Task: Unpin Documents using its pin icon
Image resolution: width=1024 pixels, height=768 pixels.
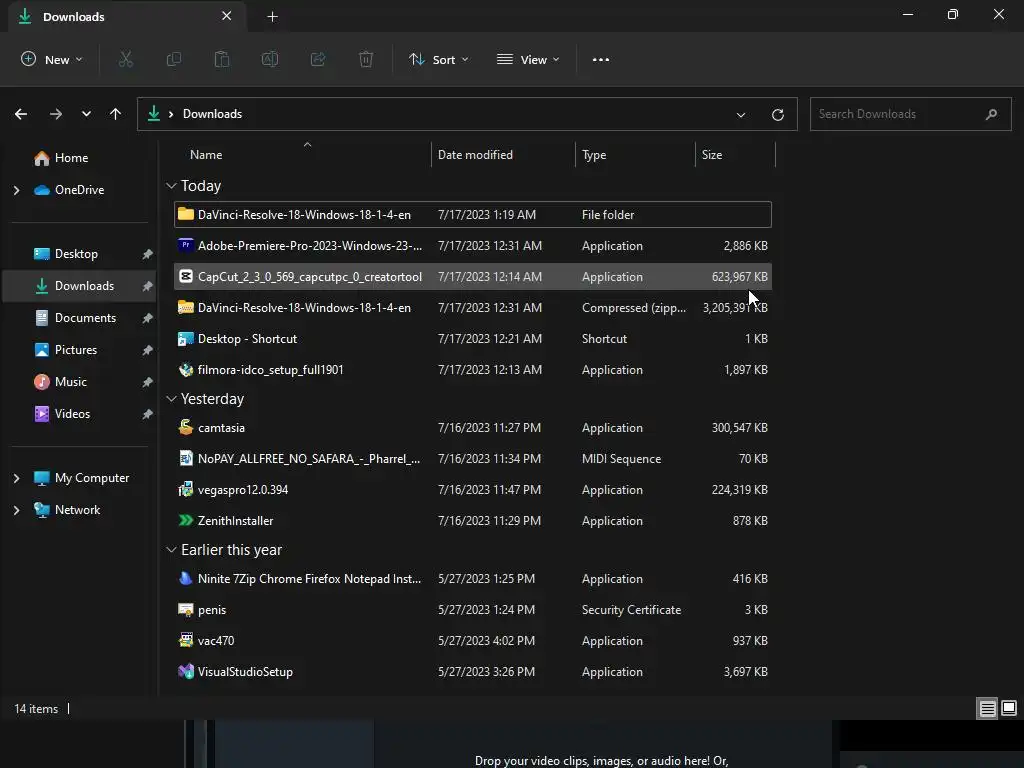Action: pos(148,318)
